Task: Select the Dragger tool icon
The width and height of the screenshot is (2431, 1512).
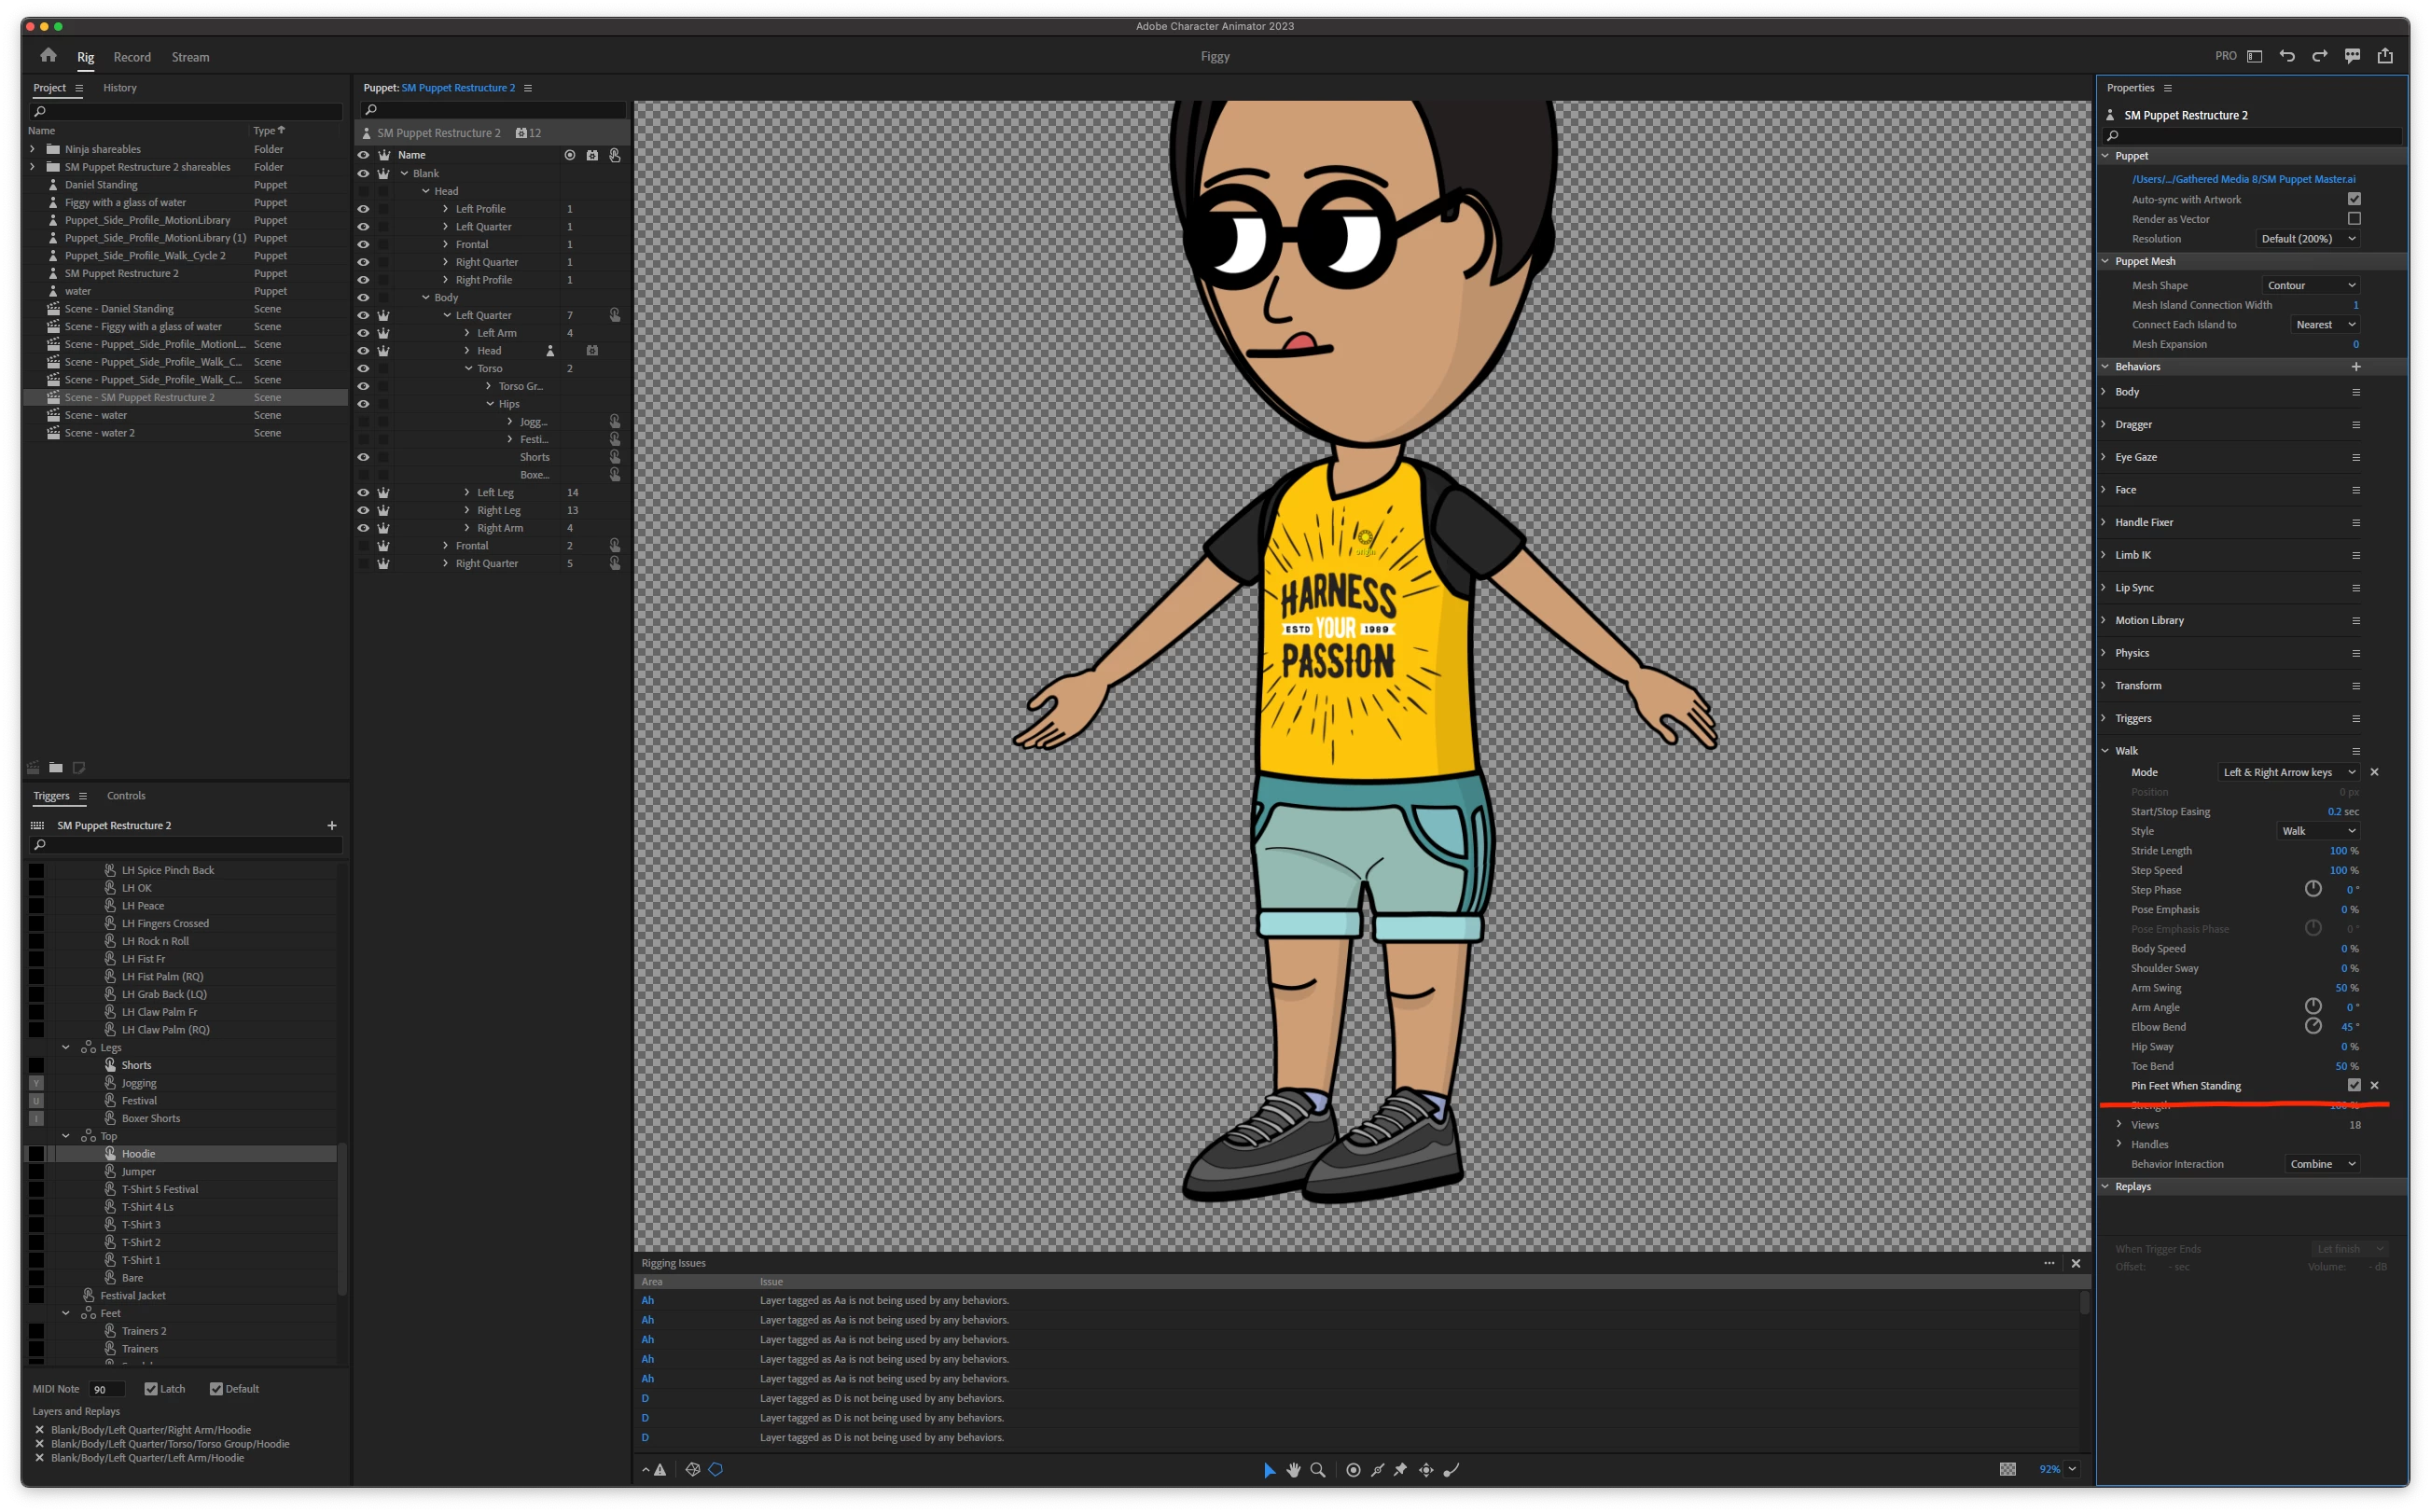Action: (x=1426, y=1469)
